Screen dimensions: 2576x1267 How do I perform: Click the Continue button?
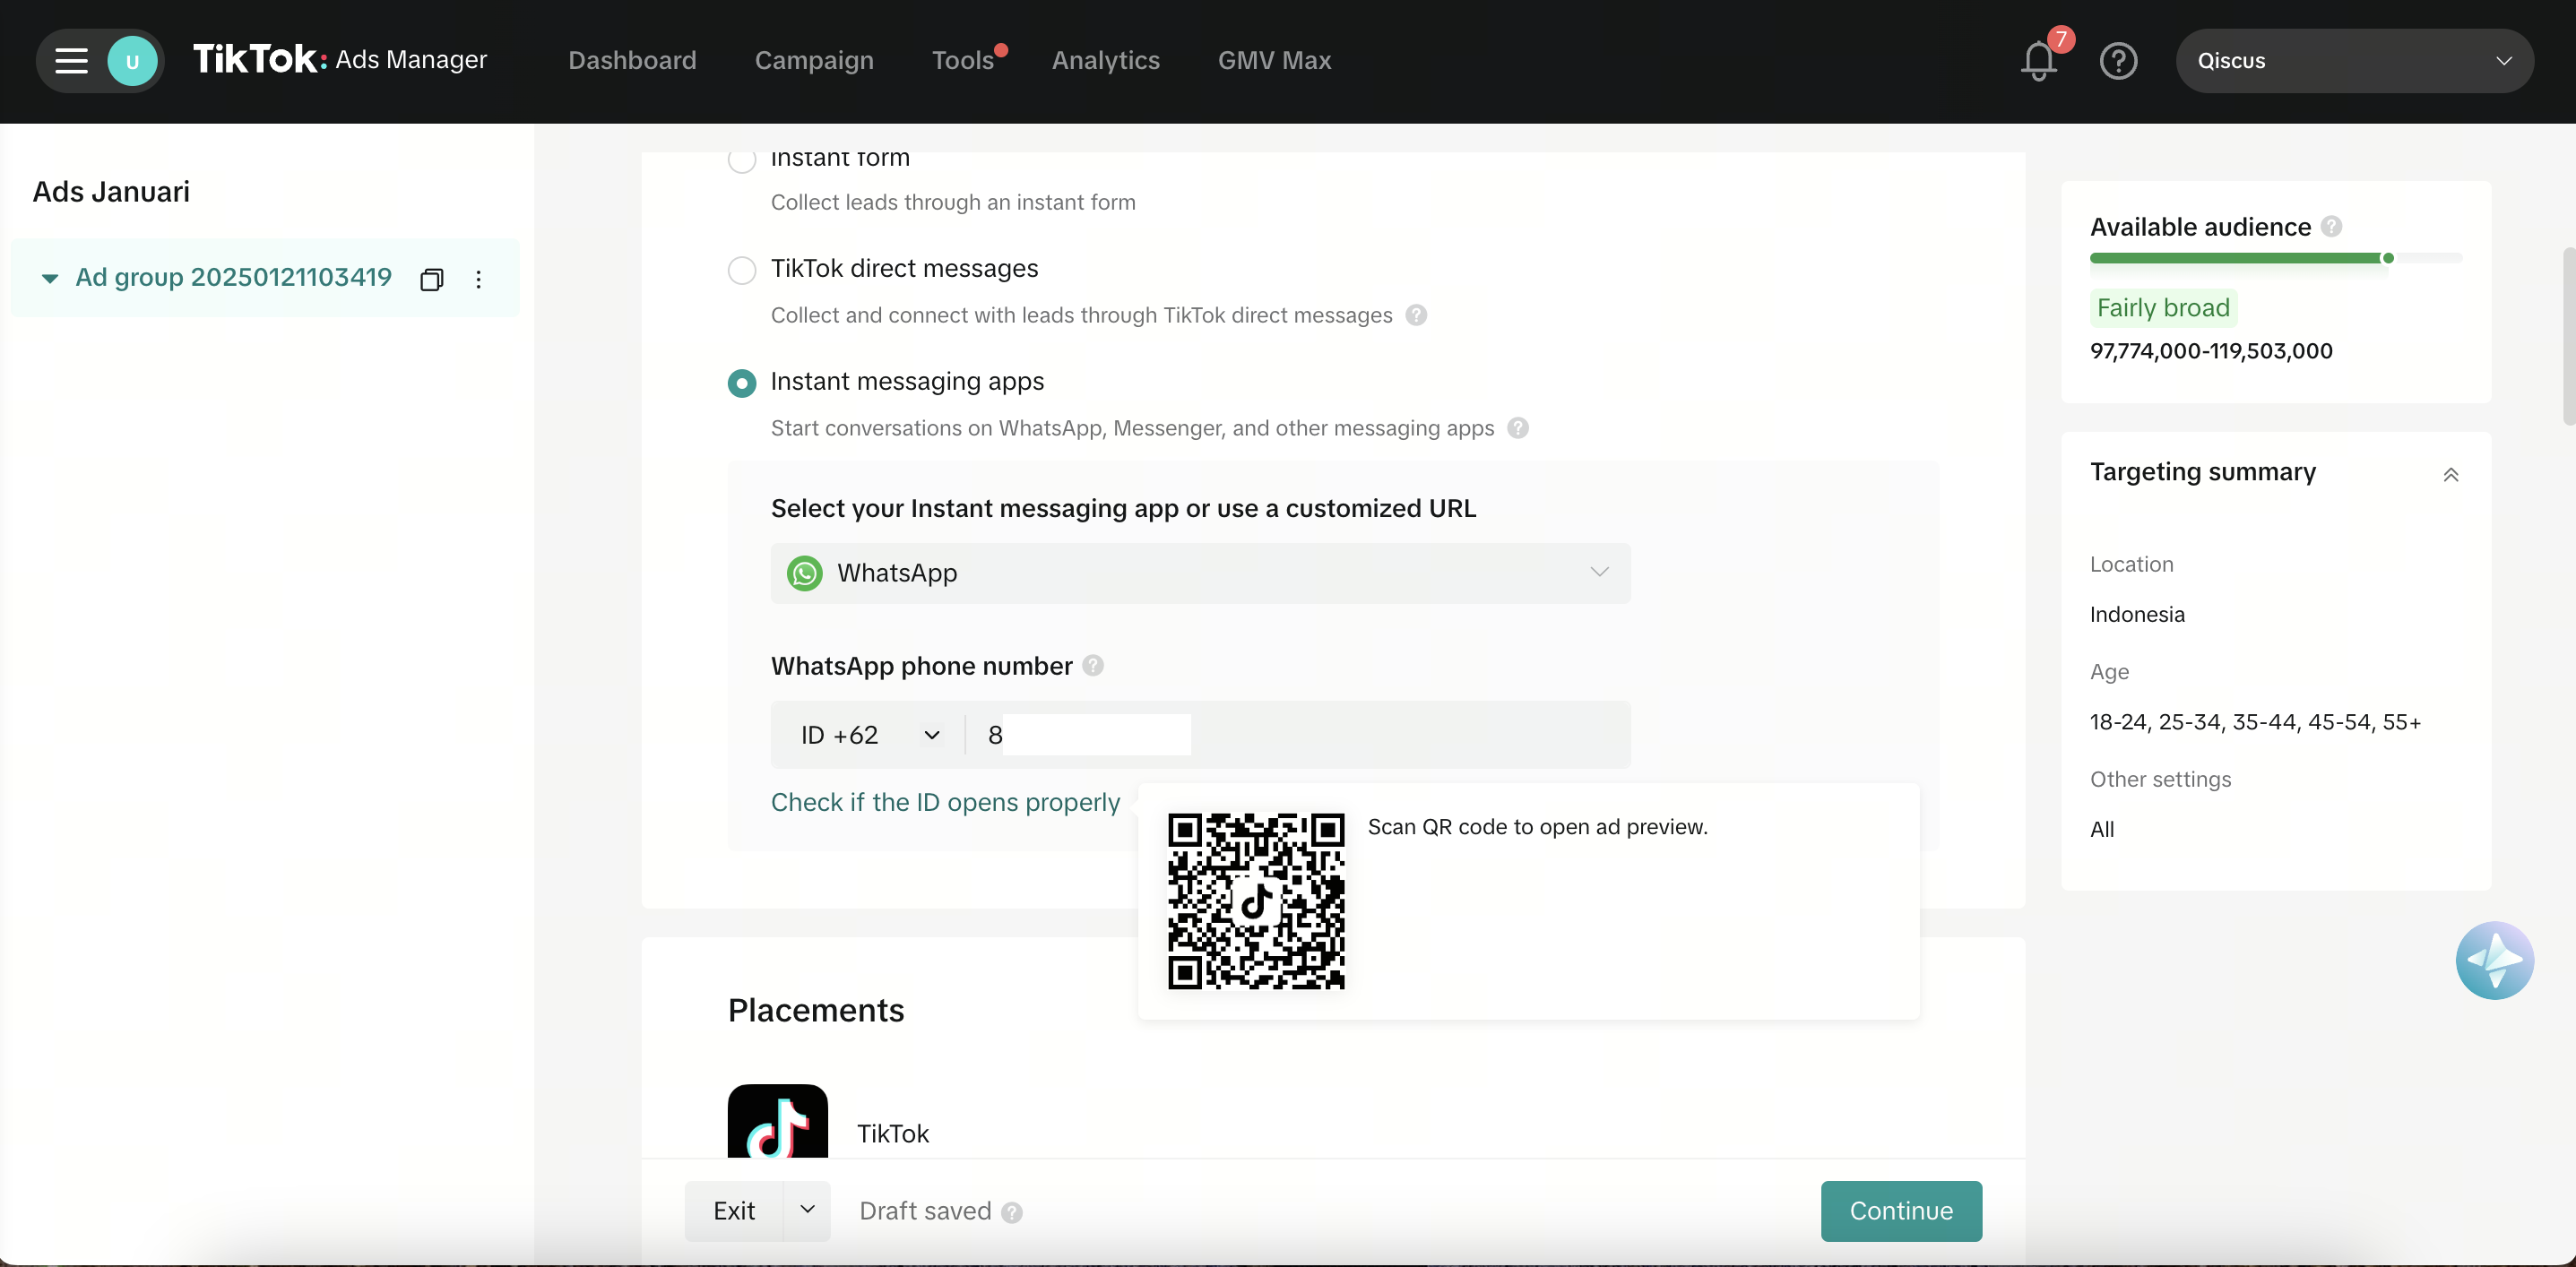click(x=1901, y=1211)
